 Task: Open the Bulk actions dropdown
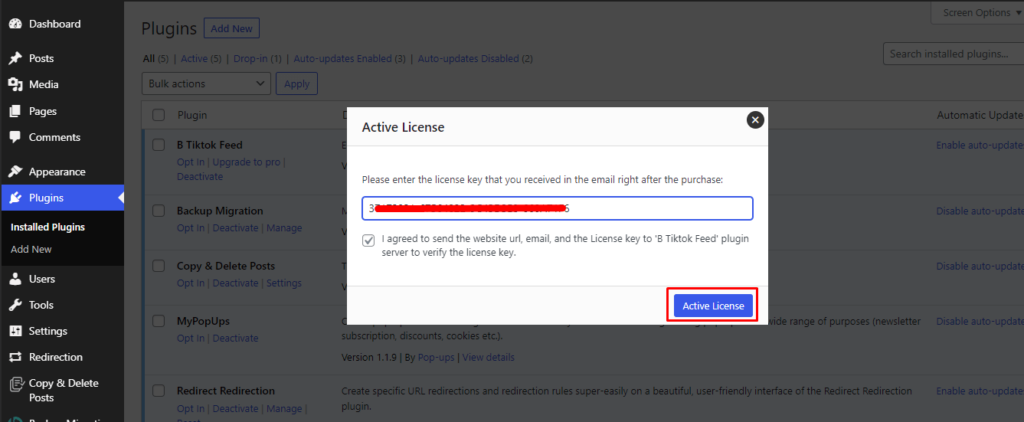(x=206, y=84)
